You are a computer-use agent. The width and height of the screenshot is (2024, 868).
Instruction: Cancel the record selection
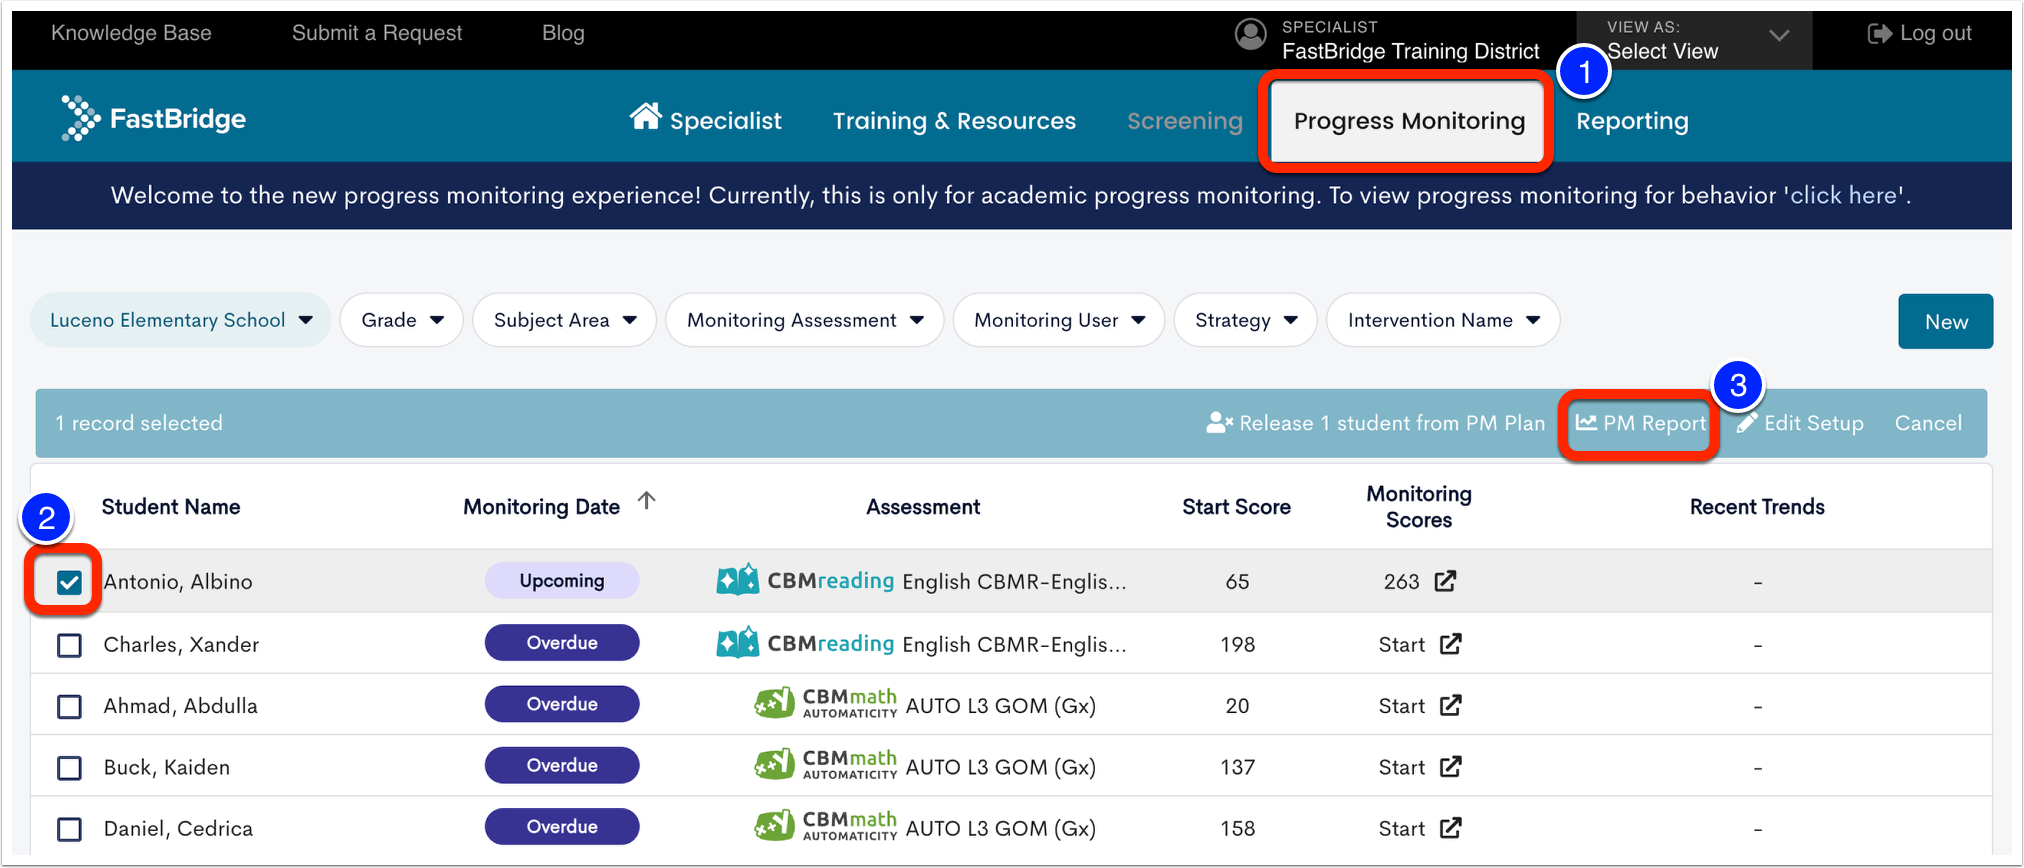pyautogui.click(x=1928, y=423)
